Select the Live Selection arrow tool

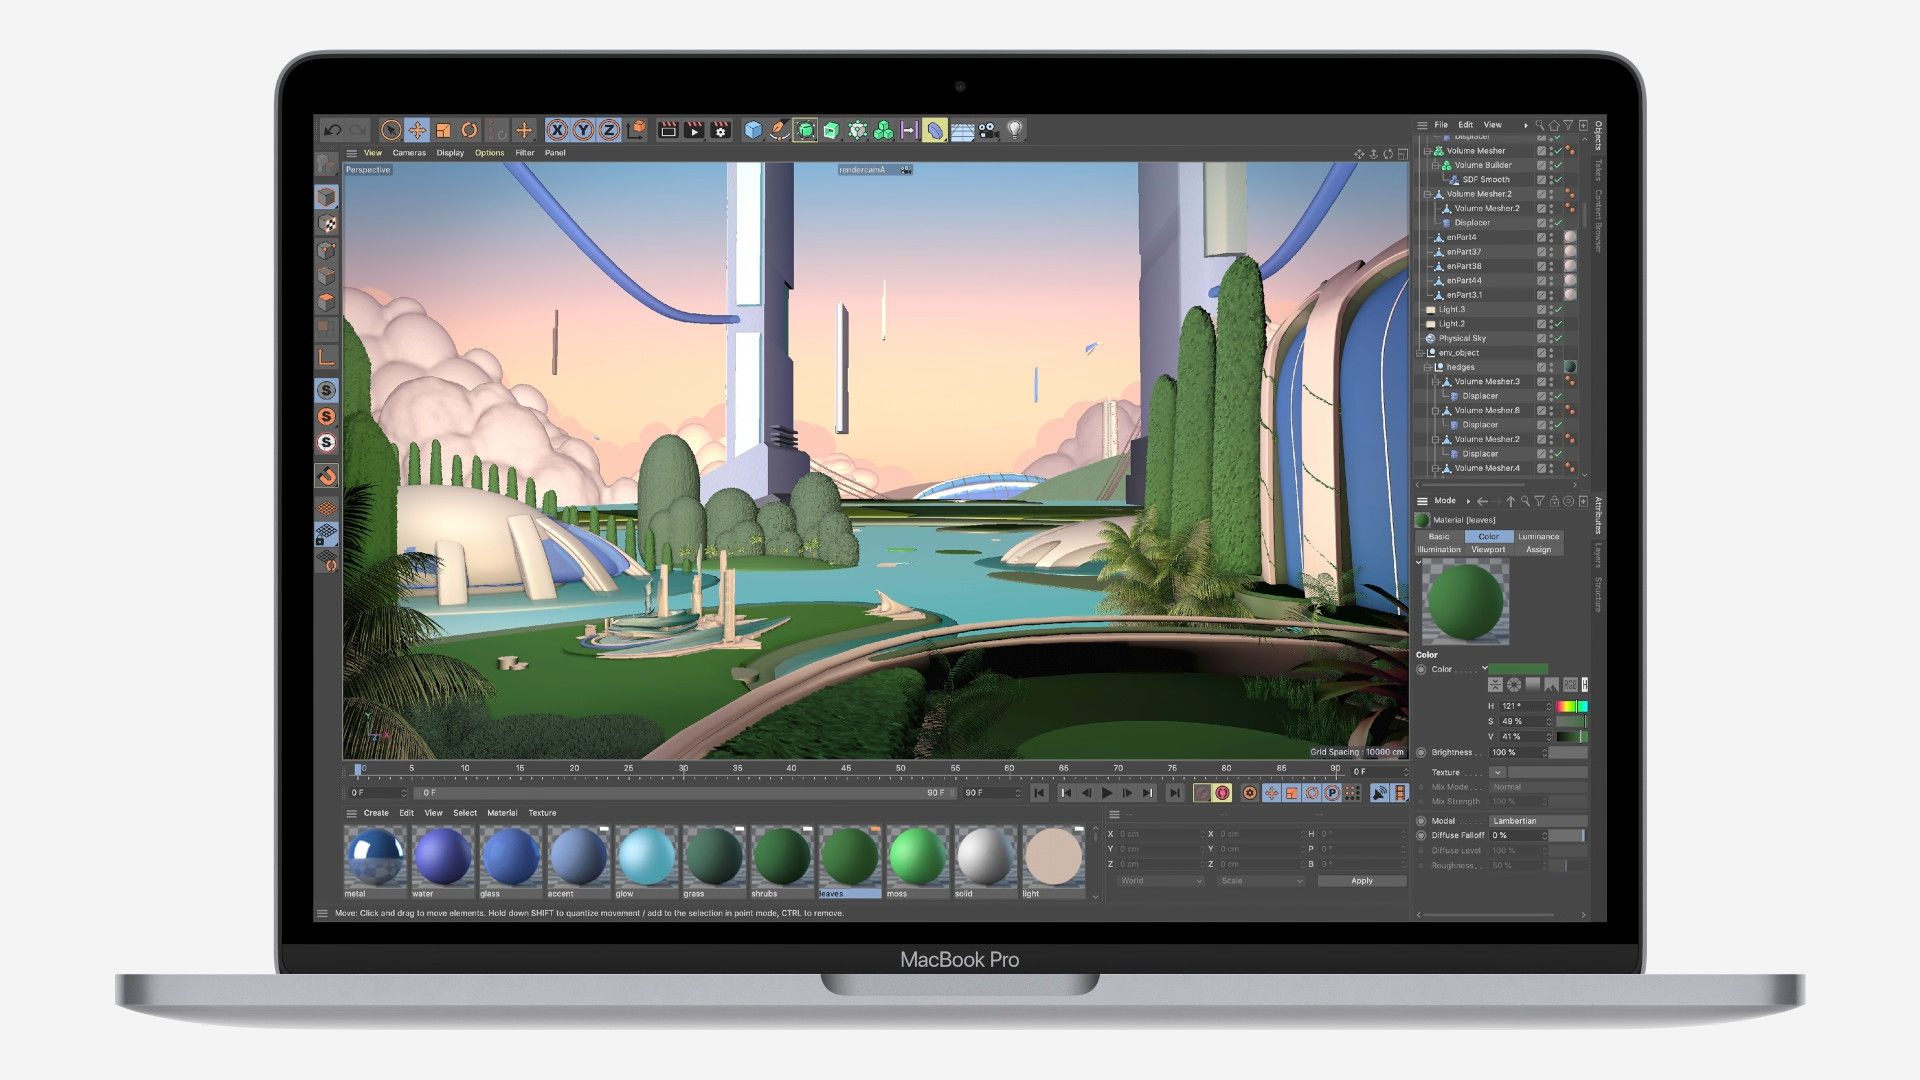click(390, 130)
